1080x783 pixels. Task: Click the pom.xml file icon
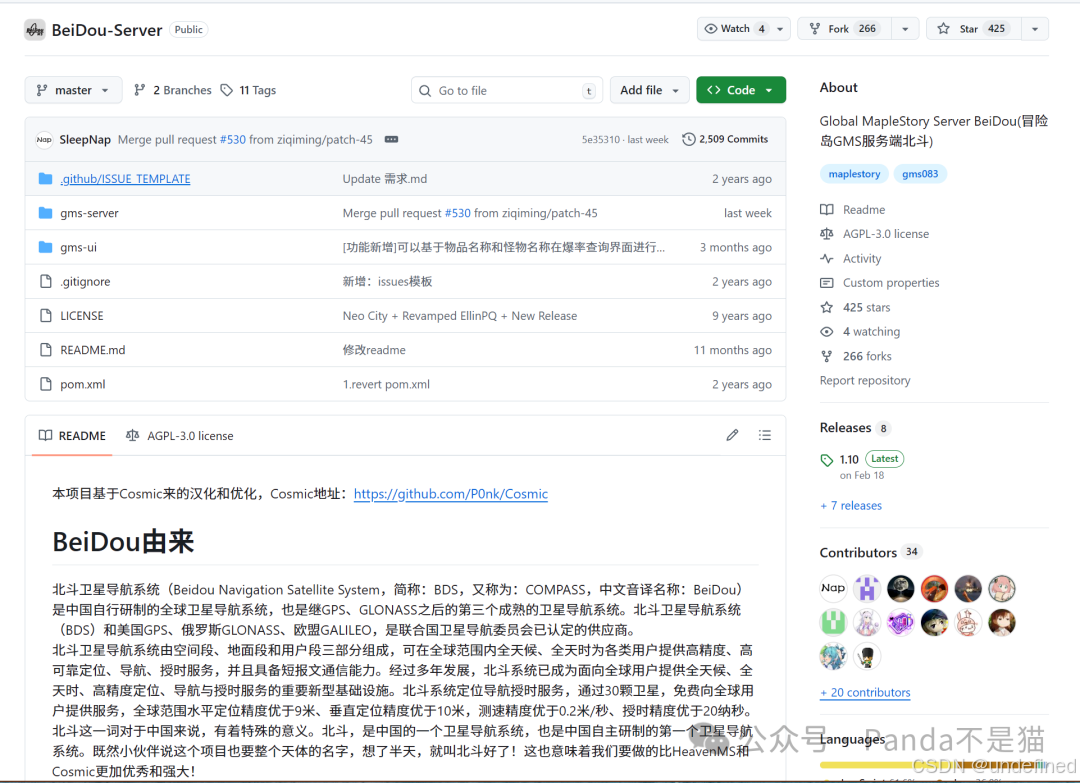(x=45, y=384)
